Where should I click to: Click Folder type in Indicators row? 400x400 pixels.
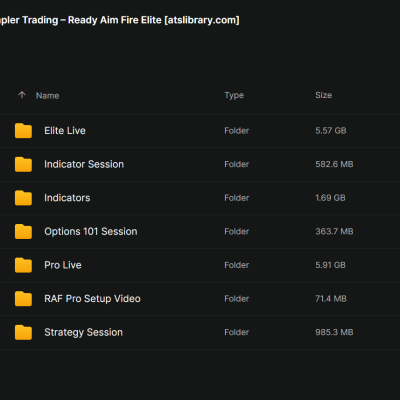coord(237,198)
